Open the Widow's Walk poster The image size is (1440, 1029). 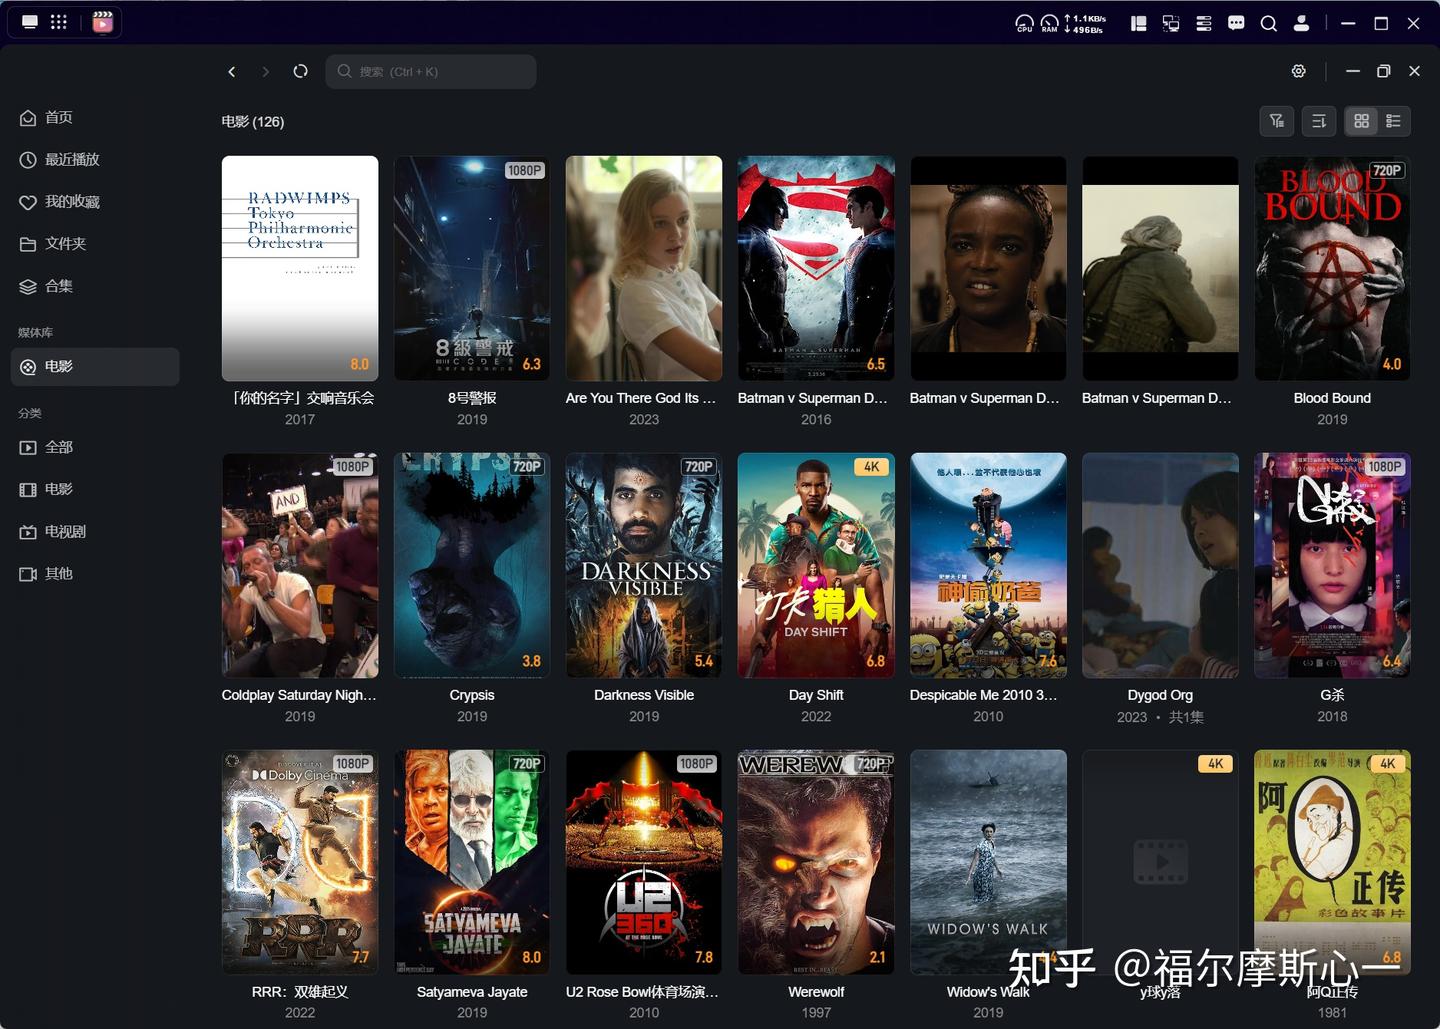tap(988, 862)
